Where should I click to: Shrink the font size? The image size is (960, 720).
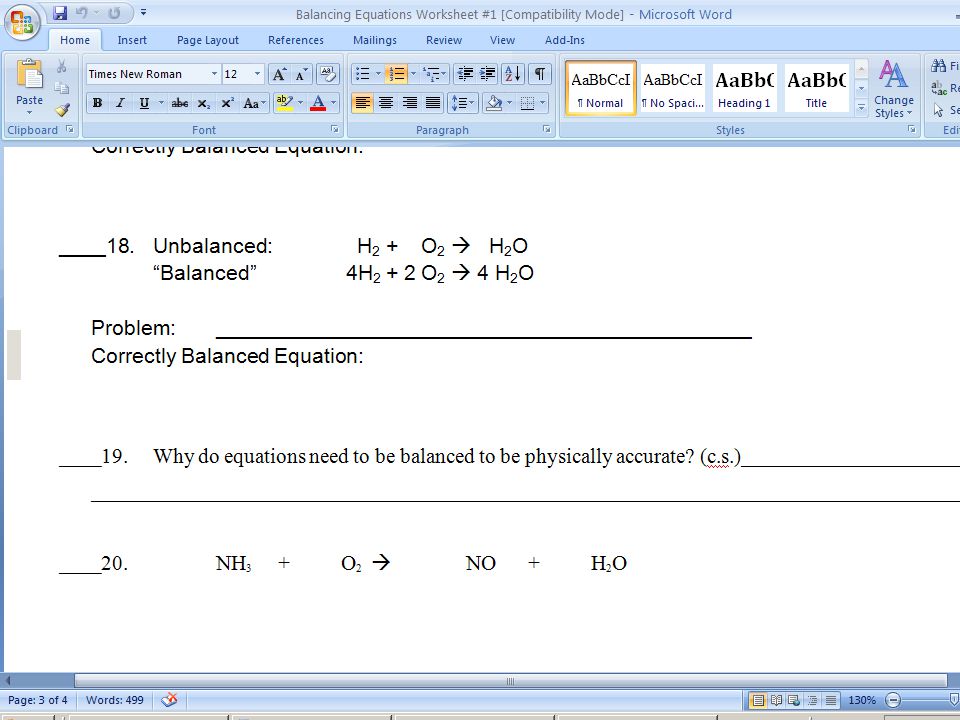301,74
